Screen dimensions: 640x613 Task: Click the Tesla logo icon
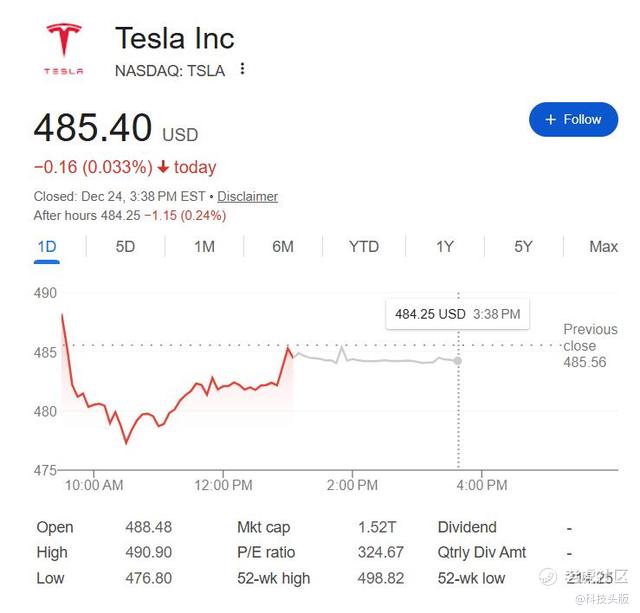[x=63, y=48]
